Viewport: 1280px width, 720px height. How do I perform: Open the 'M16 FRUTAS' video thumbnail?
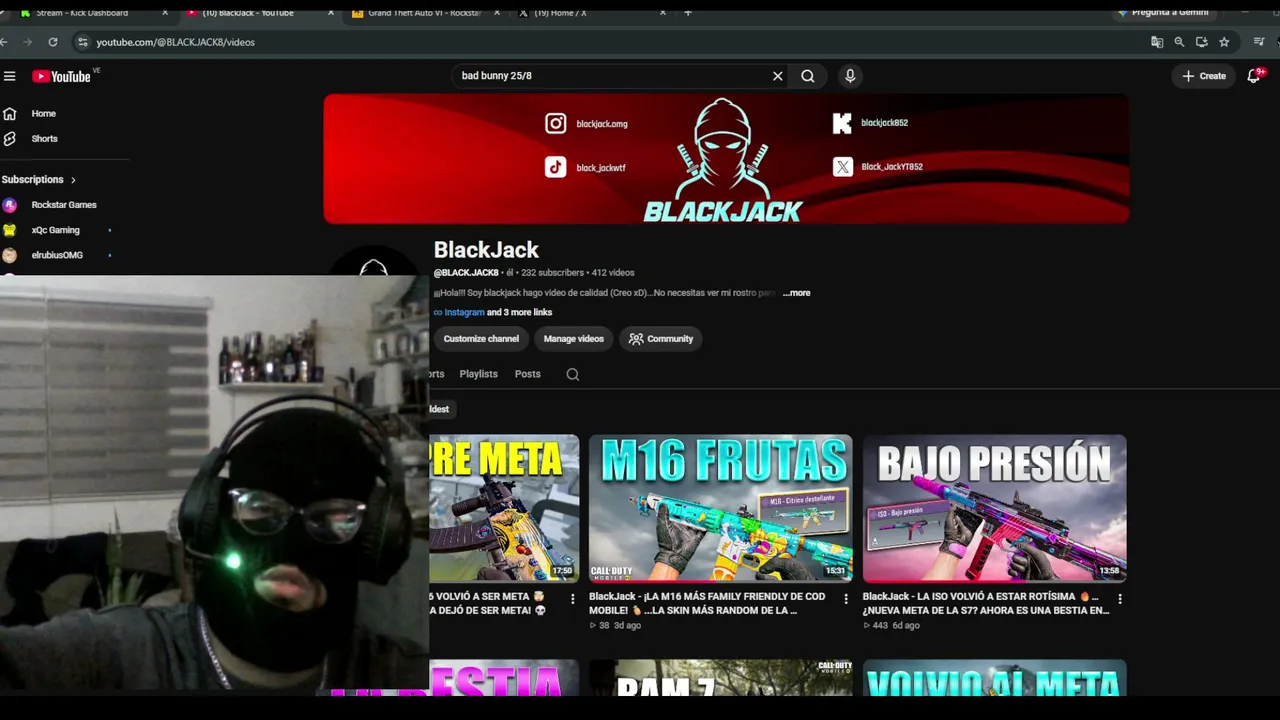pyautogui.click(x=721, y=508)
